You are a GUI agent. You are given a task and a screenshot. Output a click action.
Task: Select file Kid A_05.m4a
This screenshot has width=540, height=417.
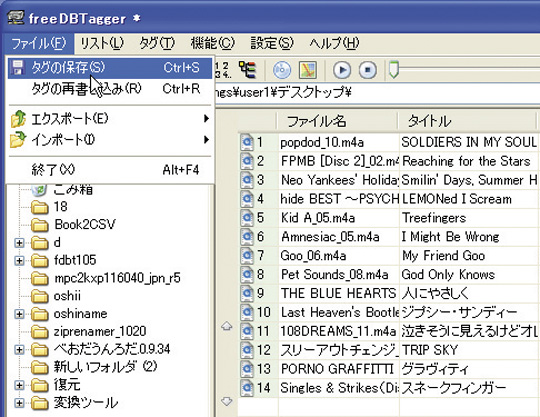point(318,218)
